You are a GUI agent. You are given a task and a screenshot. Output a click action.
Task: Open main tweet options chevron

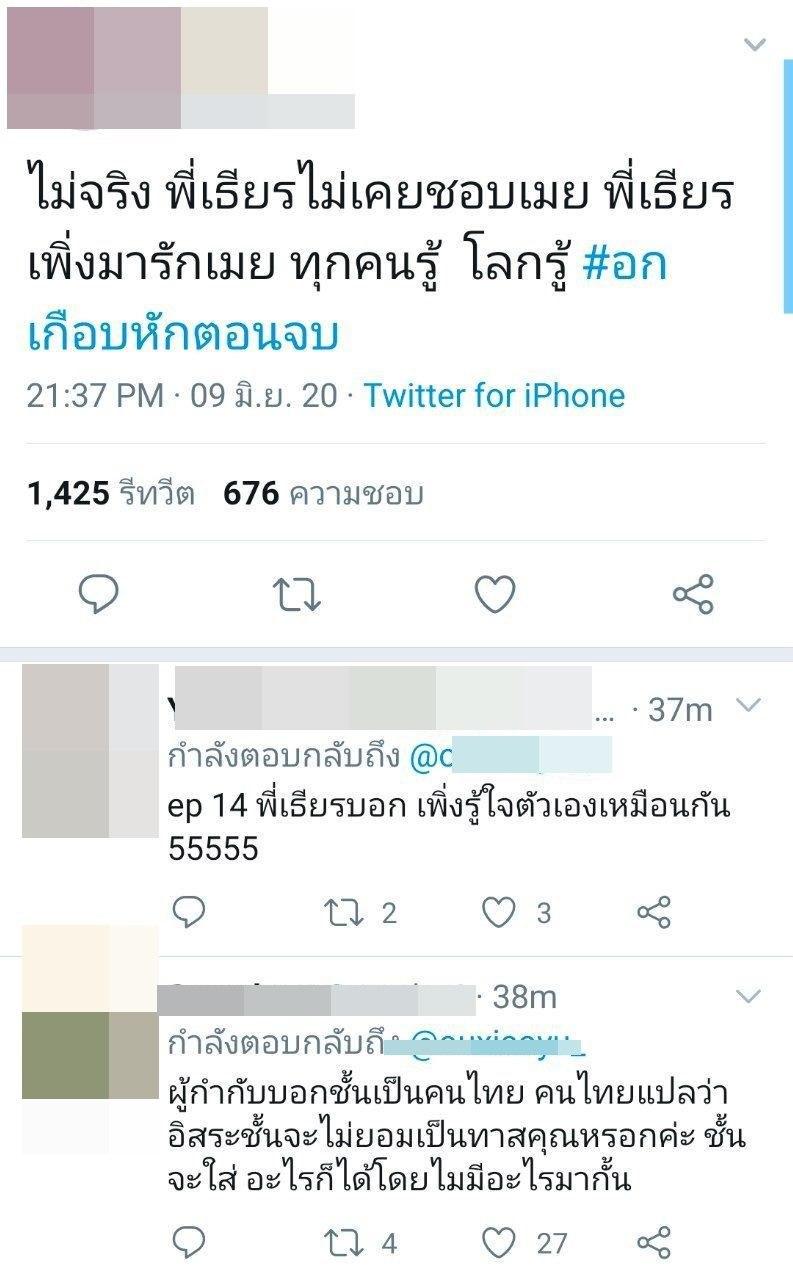pyautogui.click(x=755, y=44)
